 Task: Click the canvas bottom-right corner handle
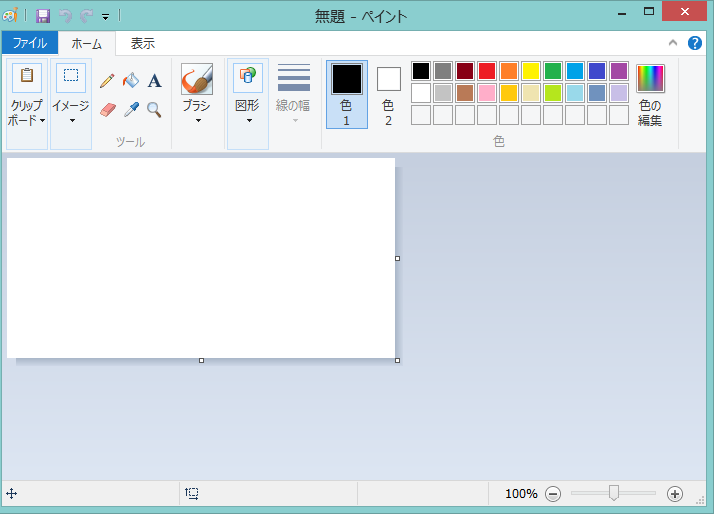tap(398, 361)
